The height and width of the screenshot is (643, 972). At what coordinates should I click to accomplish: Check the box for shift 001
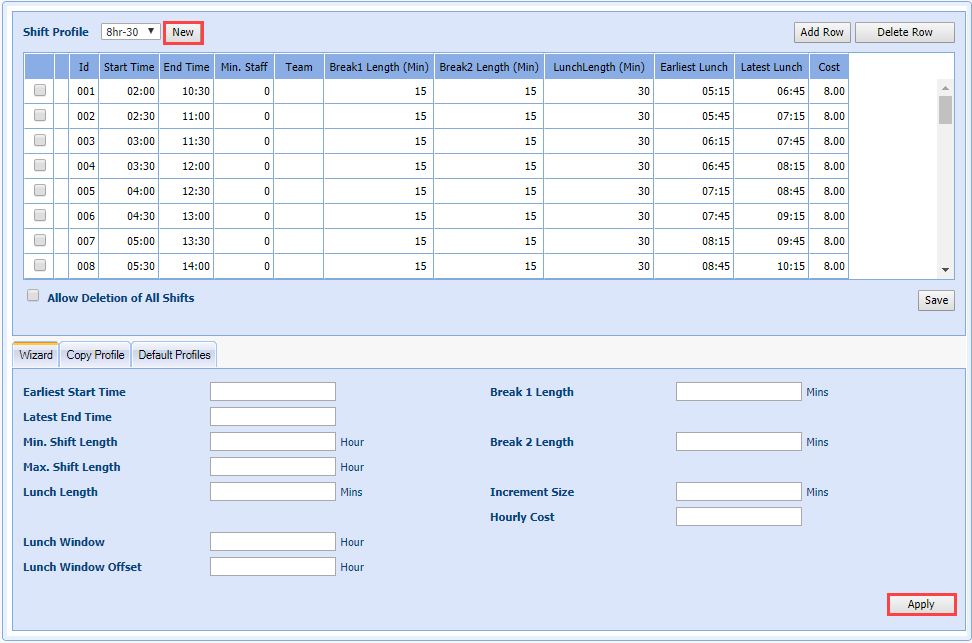(x=40, y=90)
